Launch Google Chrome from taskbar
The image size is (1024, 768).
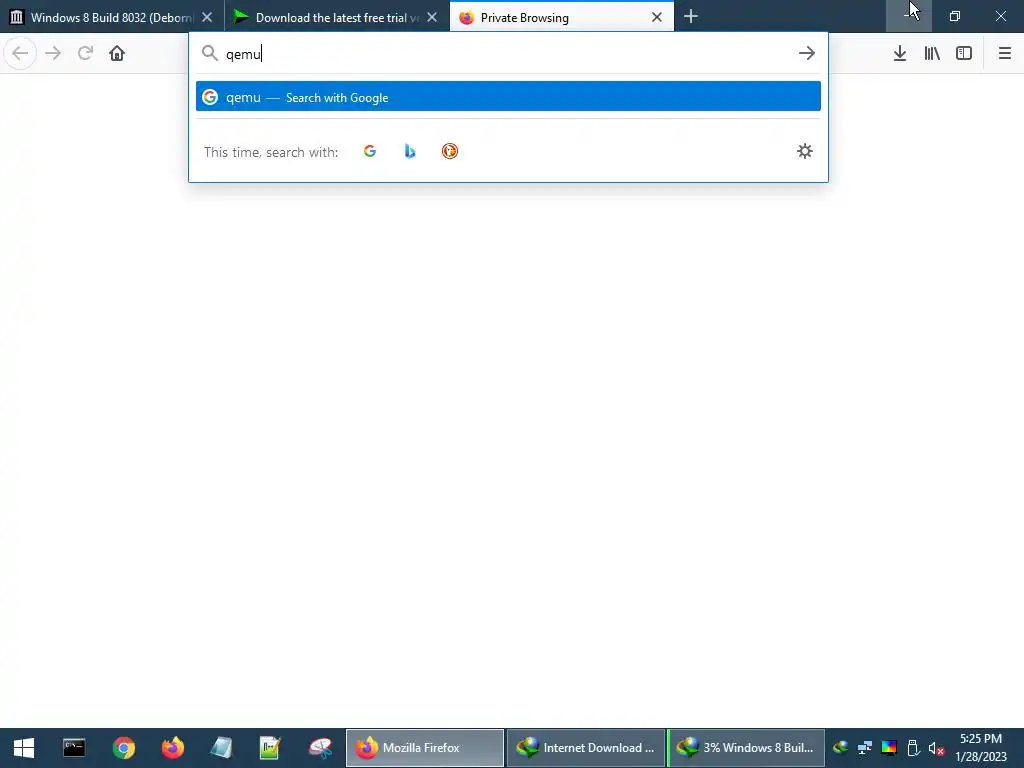coord(123,748)
